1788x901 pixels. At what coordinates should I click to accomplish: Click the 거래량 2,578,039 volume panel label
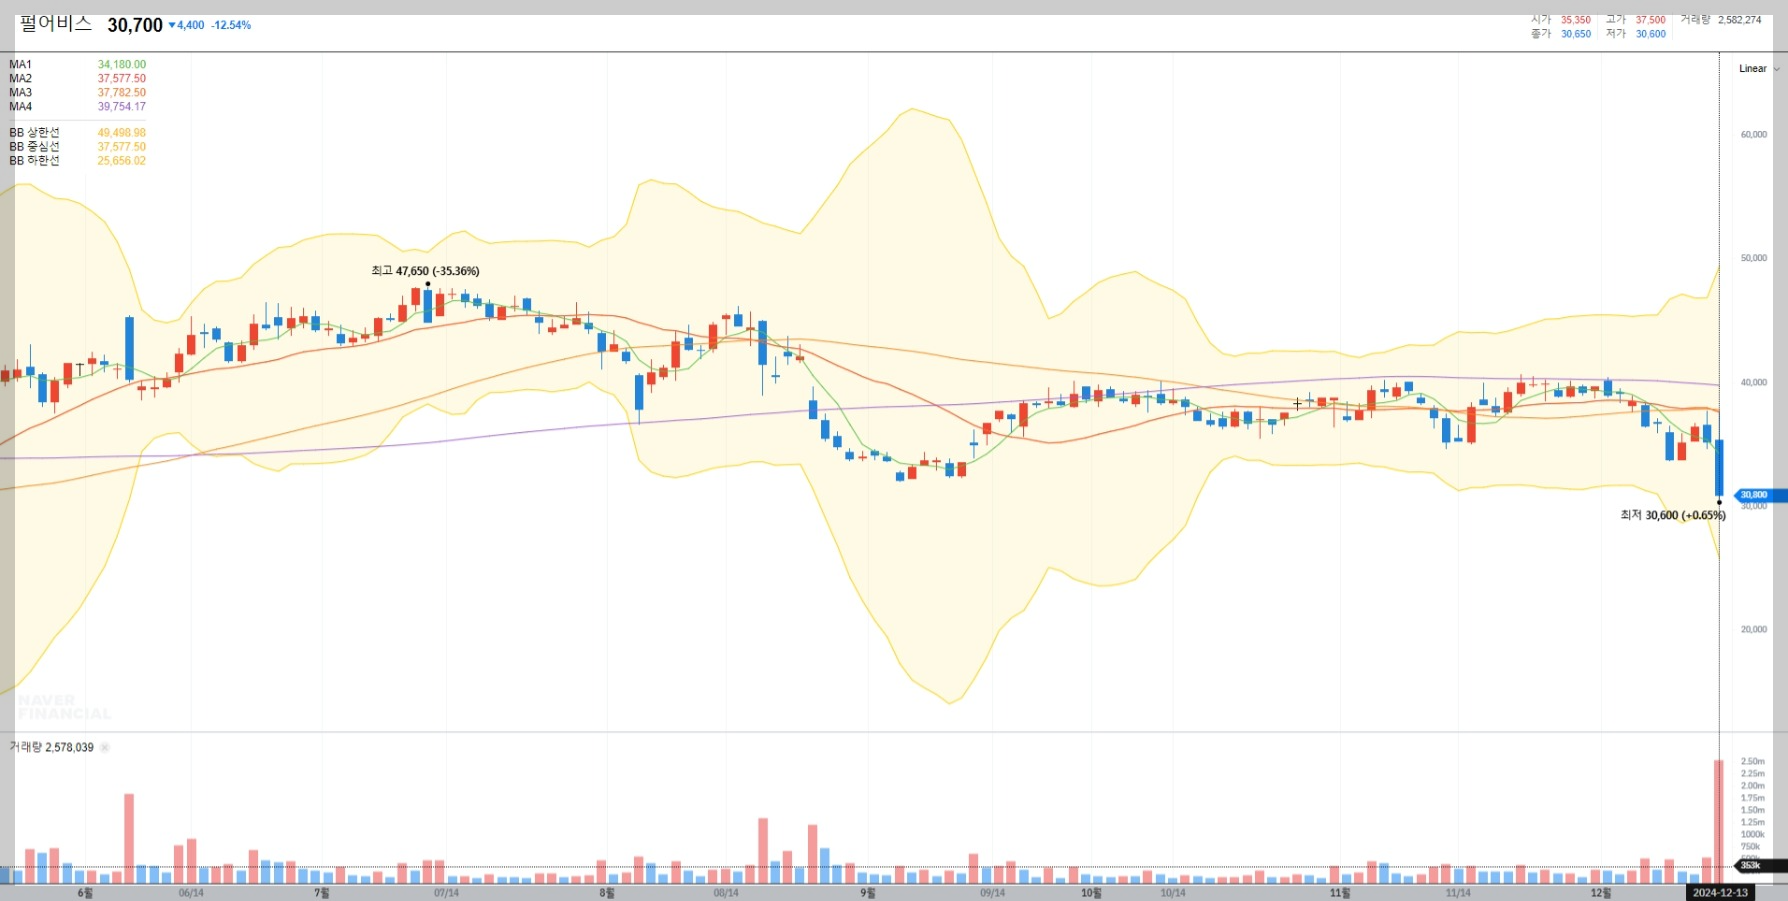(x=51, y=747)
